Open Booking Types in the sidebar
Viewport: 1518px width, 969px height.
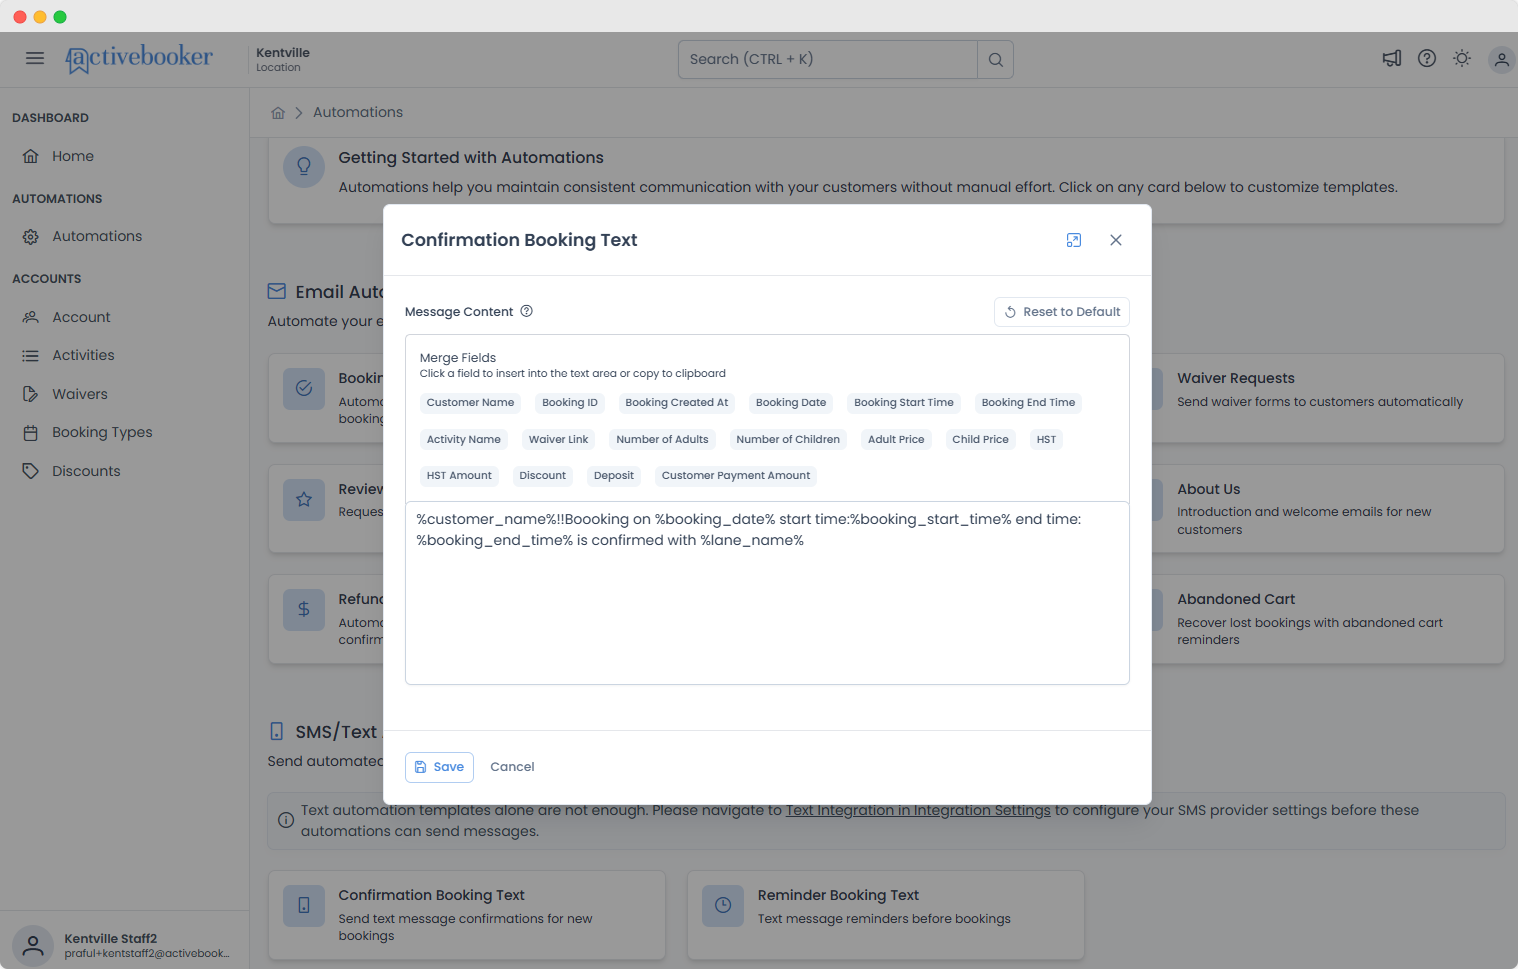tap(102, 432)
